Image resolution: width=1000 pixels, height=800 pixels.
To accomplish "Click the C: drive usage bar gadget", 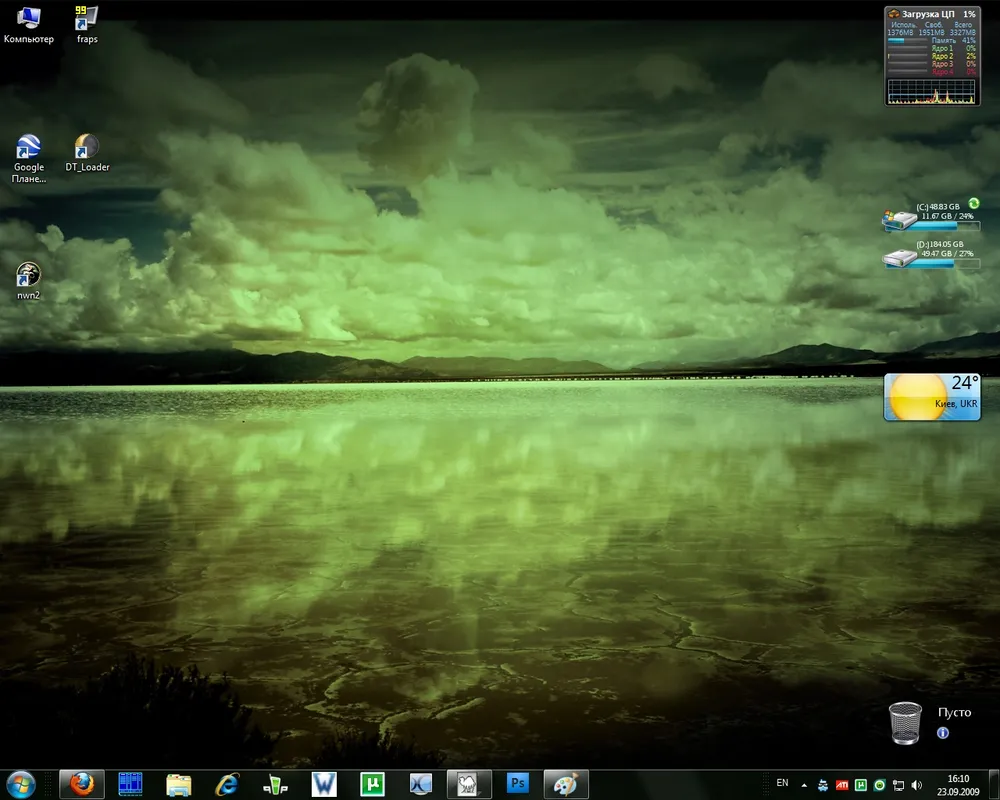I will (930, 226).
